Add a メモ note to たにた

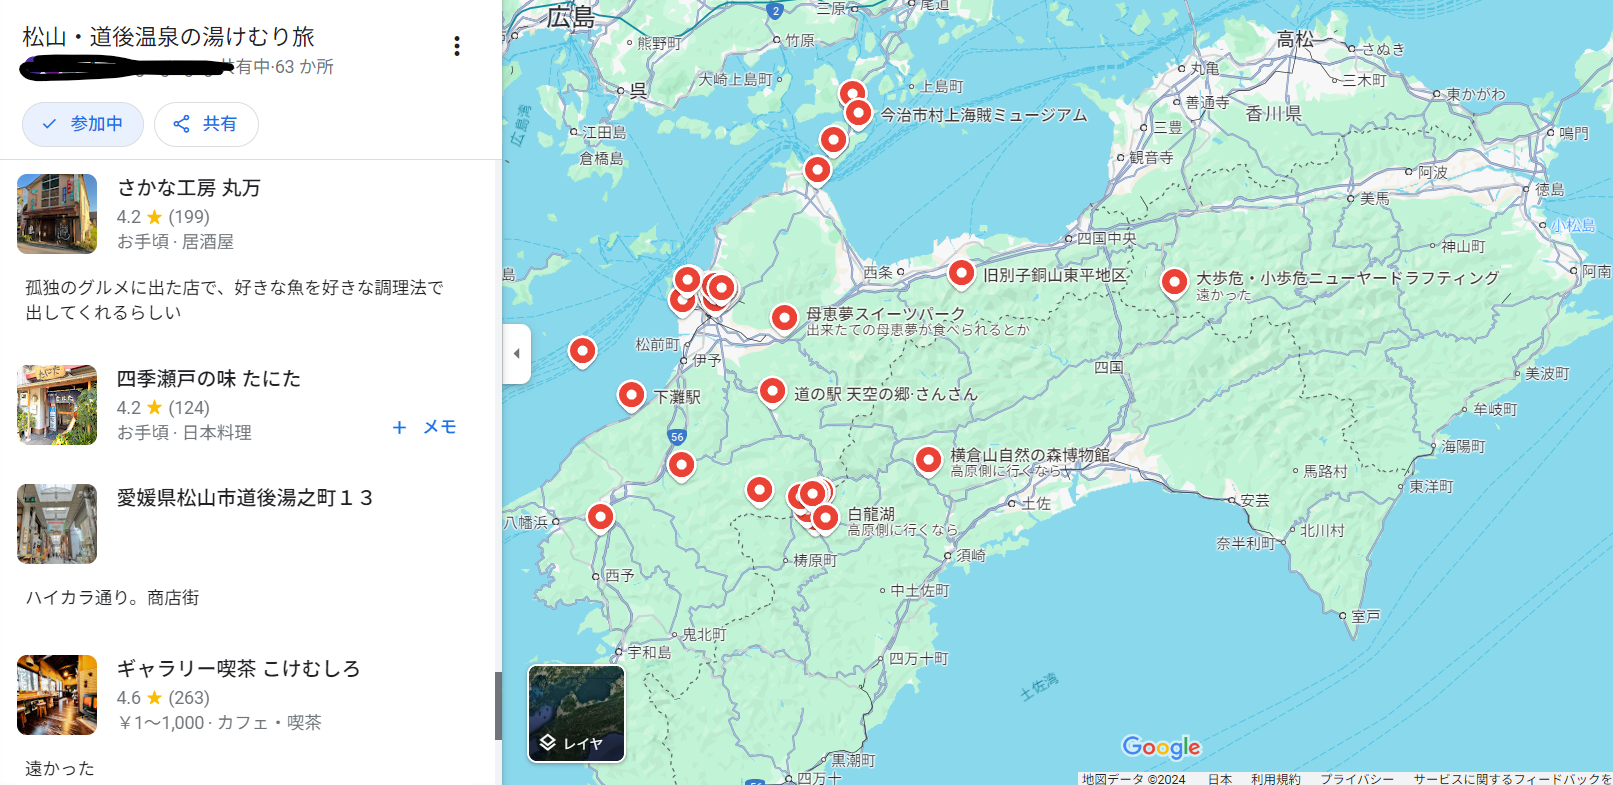(x=425, y=427)
